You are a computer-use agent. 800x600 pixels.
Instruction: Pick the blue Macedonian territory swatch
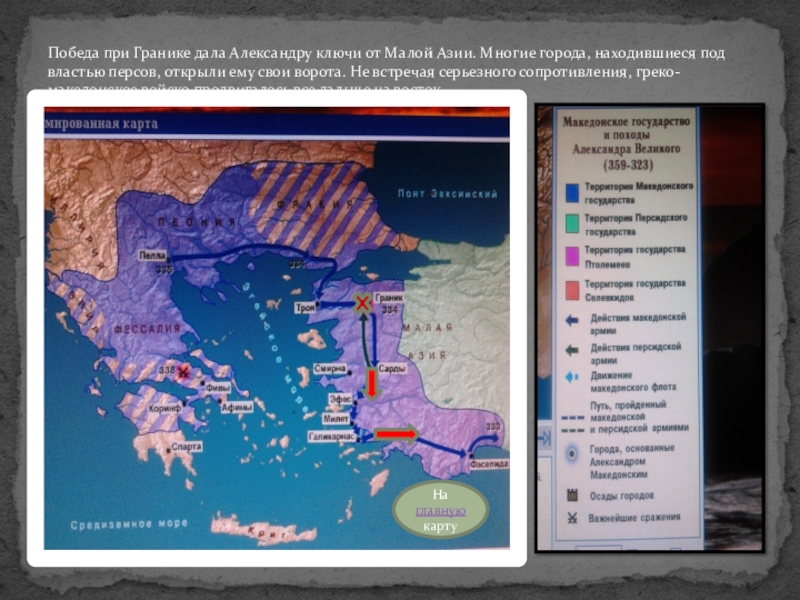pos(572,193)
